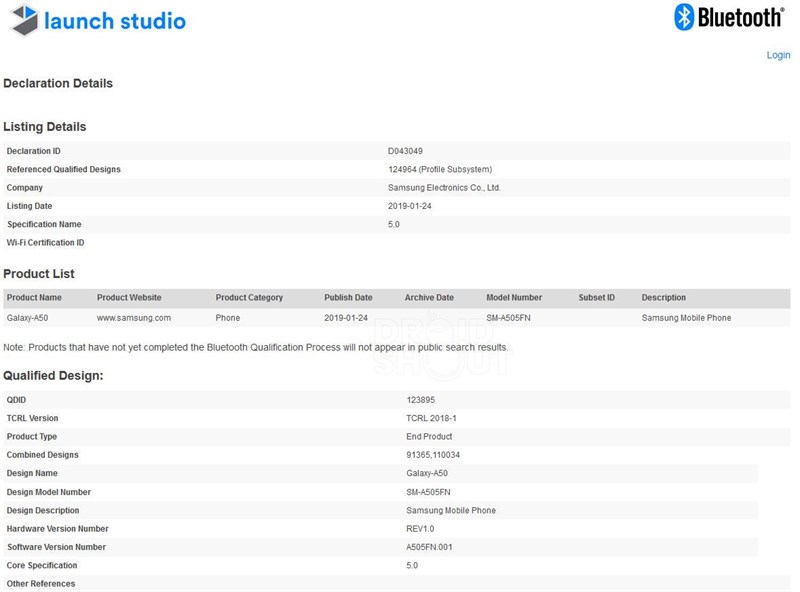The image size is (800, 592).
Task: Click the Combined Designs value 91365,110034
Action: (x=433, y=455)
